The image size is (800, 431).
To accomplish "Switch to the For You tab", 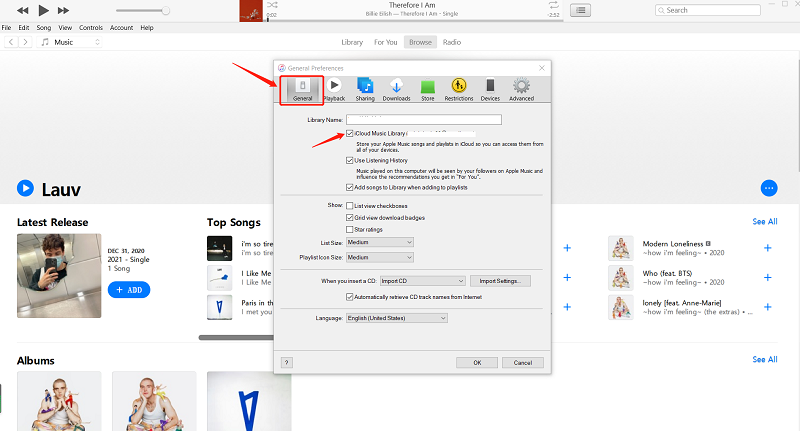I will pyautogui.click(x=385, y=42).
